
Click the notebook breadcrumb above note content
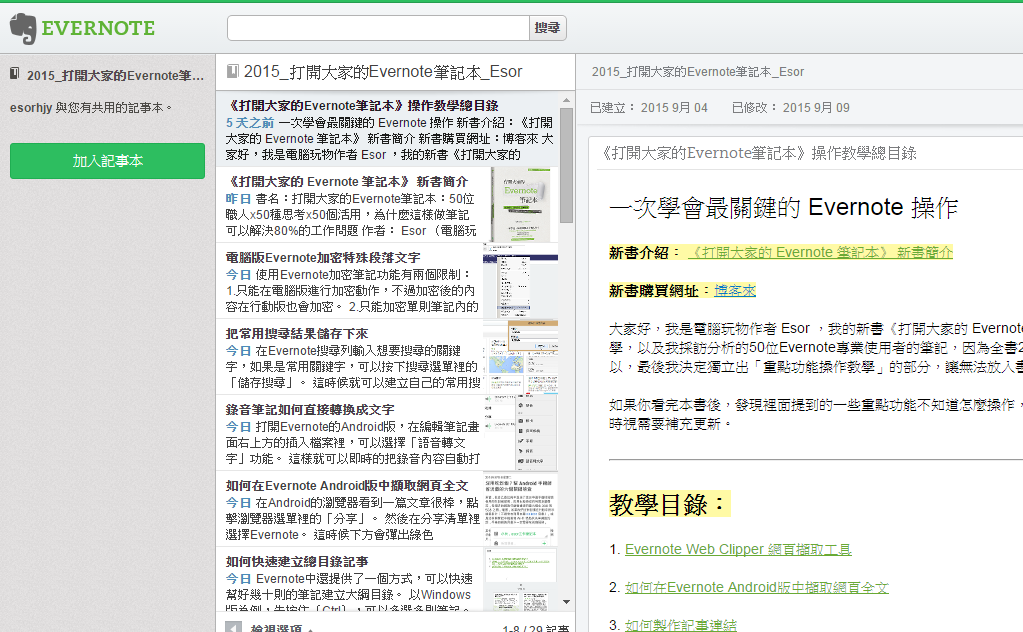[x=697, y=72]
